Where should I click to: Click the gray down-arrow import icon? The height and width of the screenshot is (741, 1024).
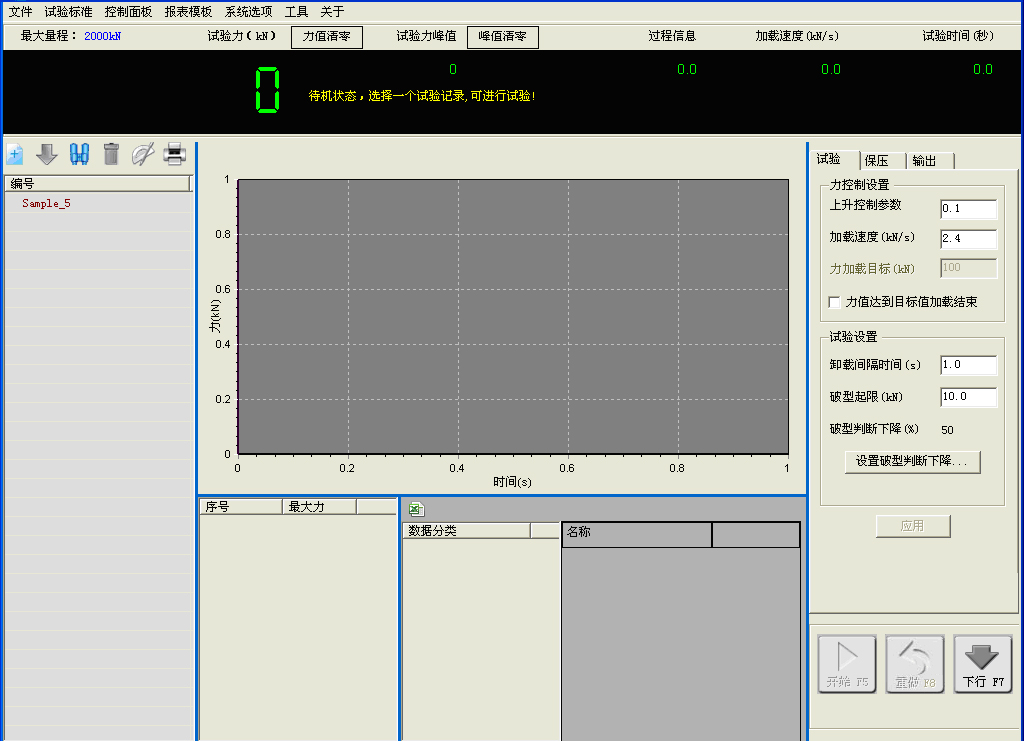(x=47, y=154)
